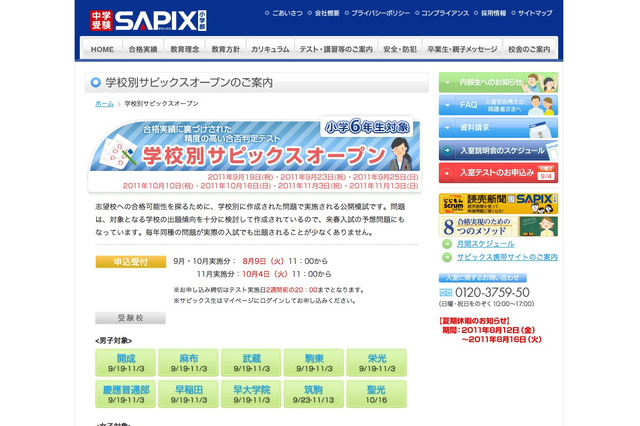Image resolution: width=640 pixels, height=426 pixels.
Task: Go to the HOME tab
Action: click(x=102, y=49)
